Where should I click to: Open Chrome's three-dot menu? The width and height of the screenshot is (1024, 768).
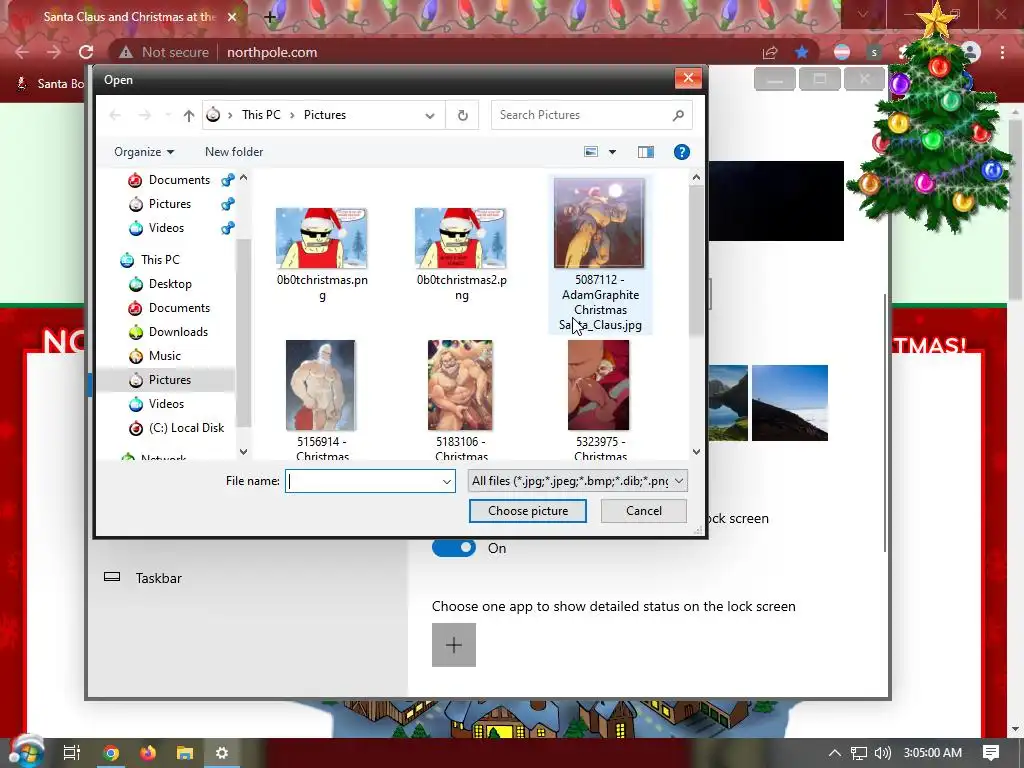click(x=1002, y=52)
